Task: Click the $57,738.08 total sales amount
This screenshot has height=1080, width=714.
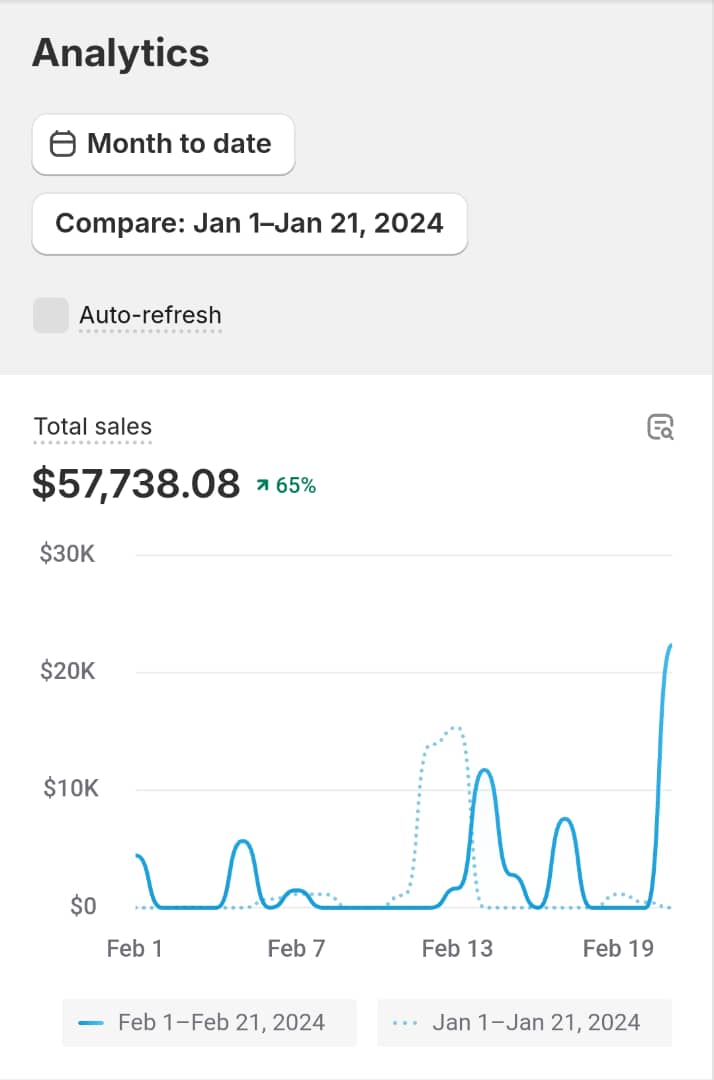Action: point(136,484)
